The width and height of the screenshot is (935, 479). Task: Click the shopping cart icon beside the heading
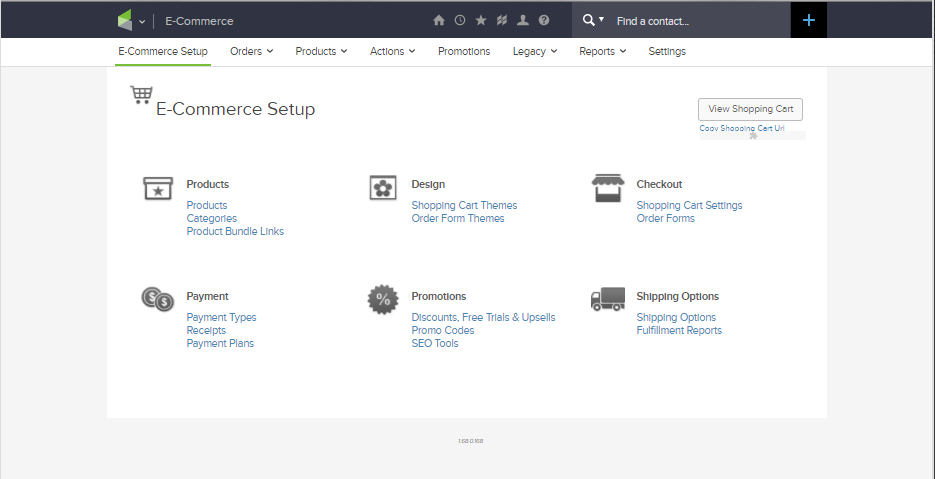click(141, 95)
